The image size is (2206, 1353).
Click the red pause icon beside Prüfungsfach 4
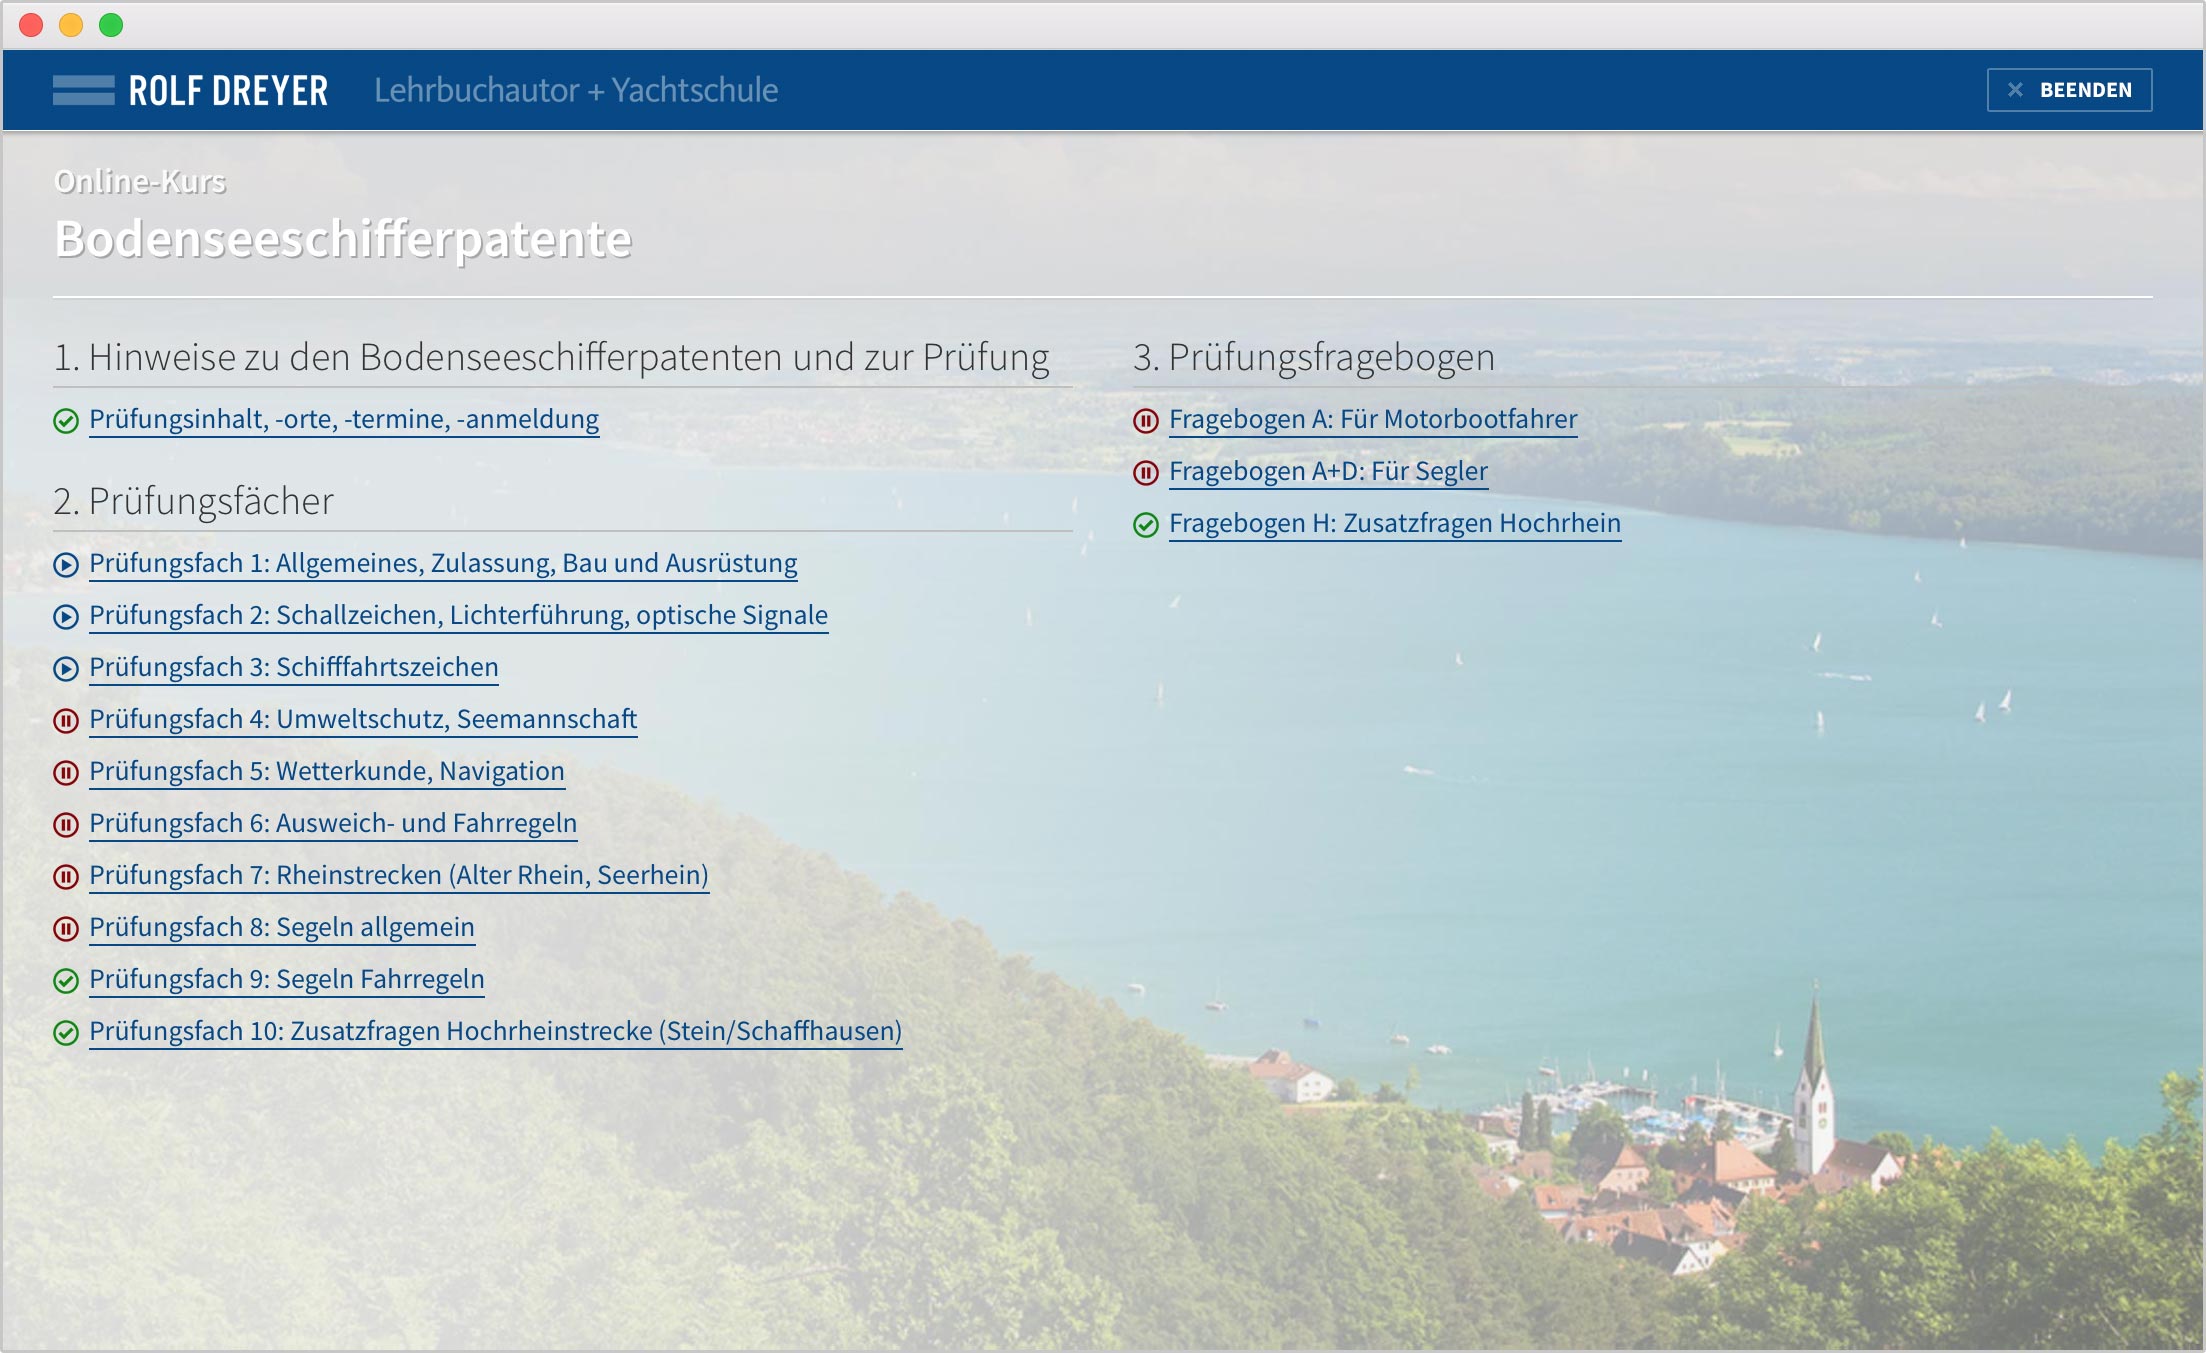[x=66, y=721]
